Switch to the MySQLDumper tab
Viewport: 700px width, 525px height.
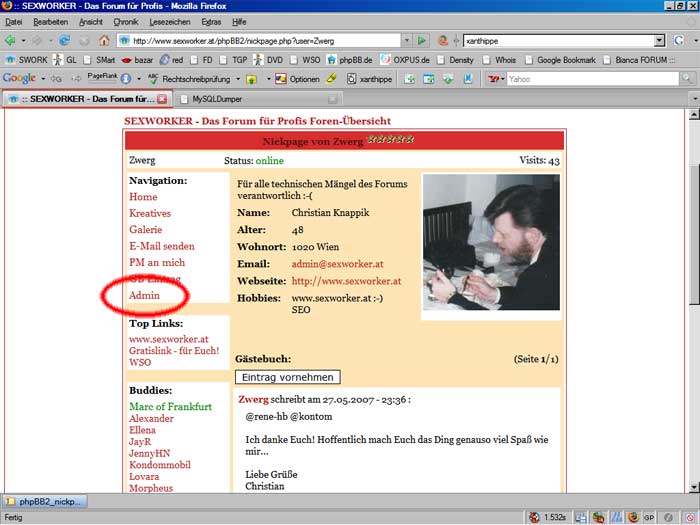click(259, 99)
